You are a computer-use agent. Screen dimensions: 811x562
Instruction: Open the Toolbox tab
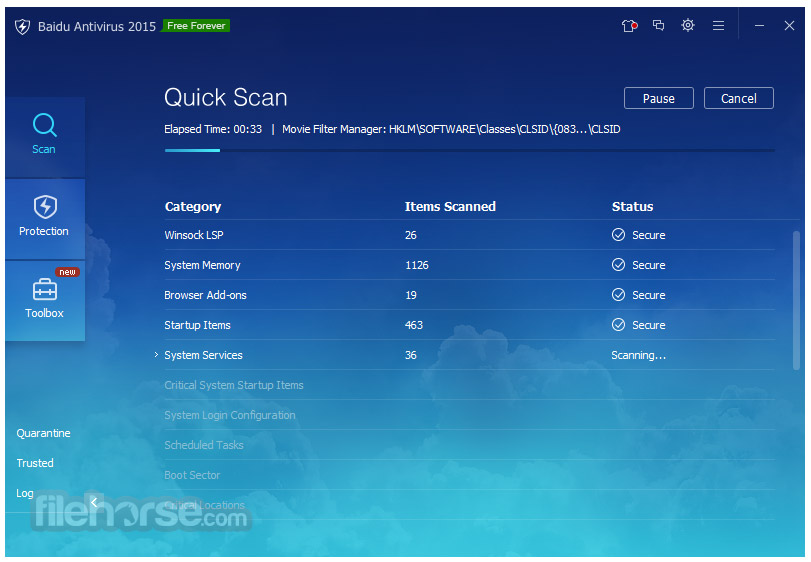(x=44, y=300)
